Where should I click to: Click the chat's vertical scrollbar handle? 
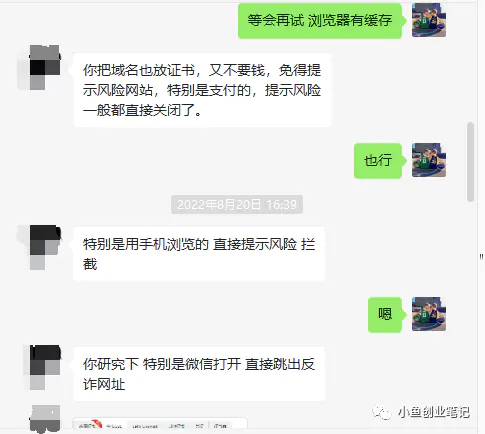(470, 162)
